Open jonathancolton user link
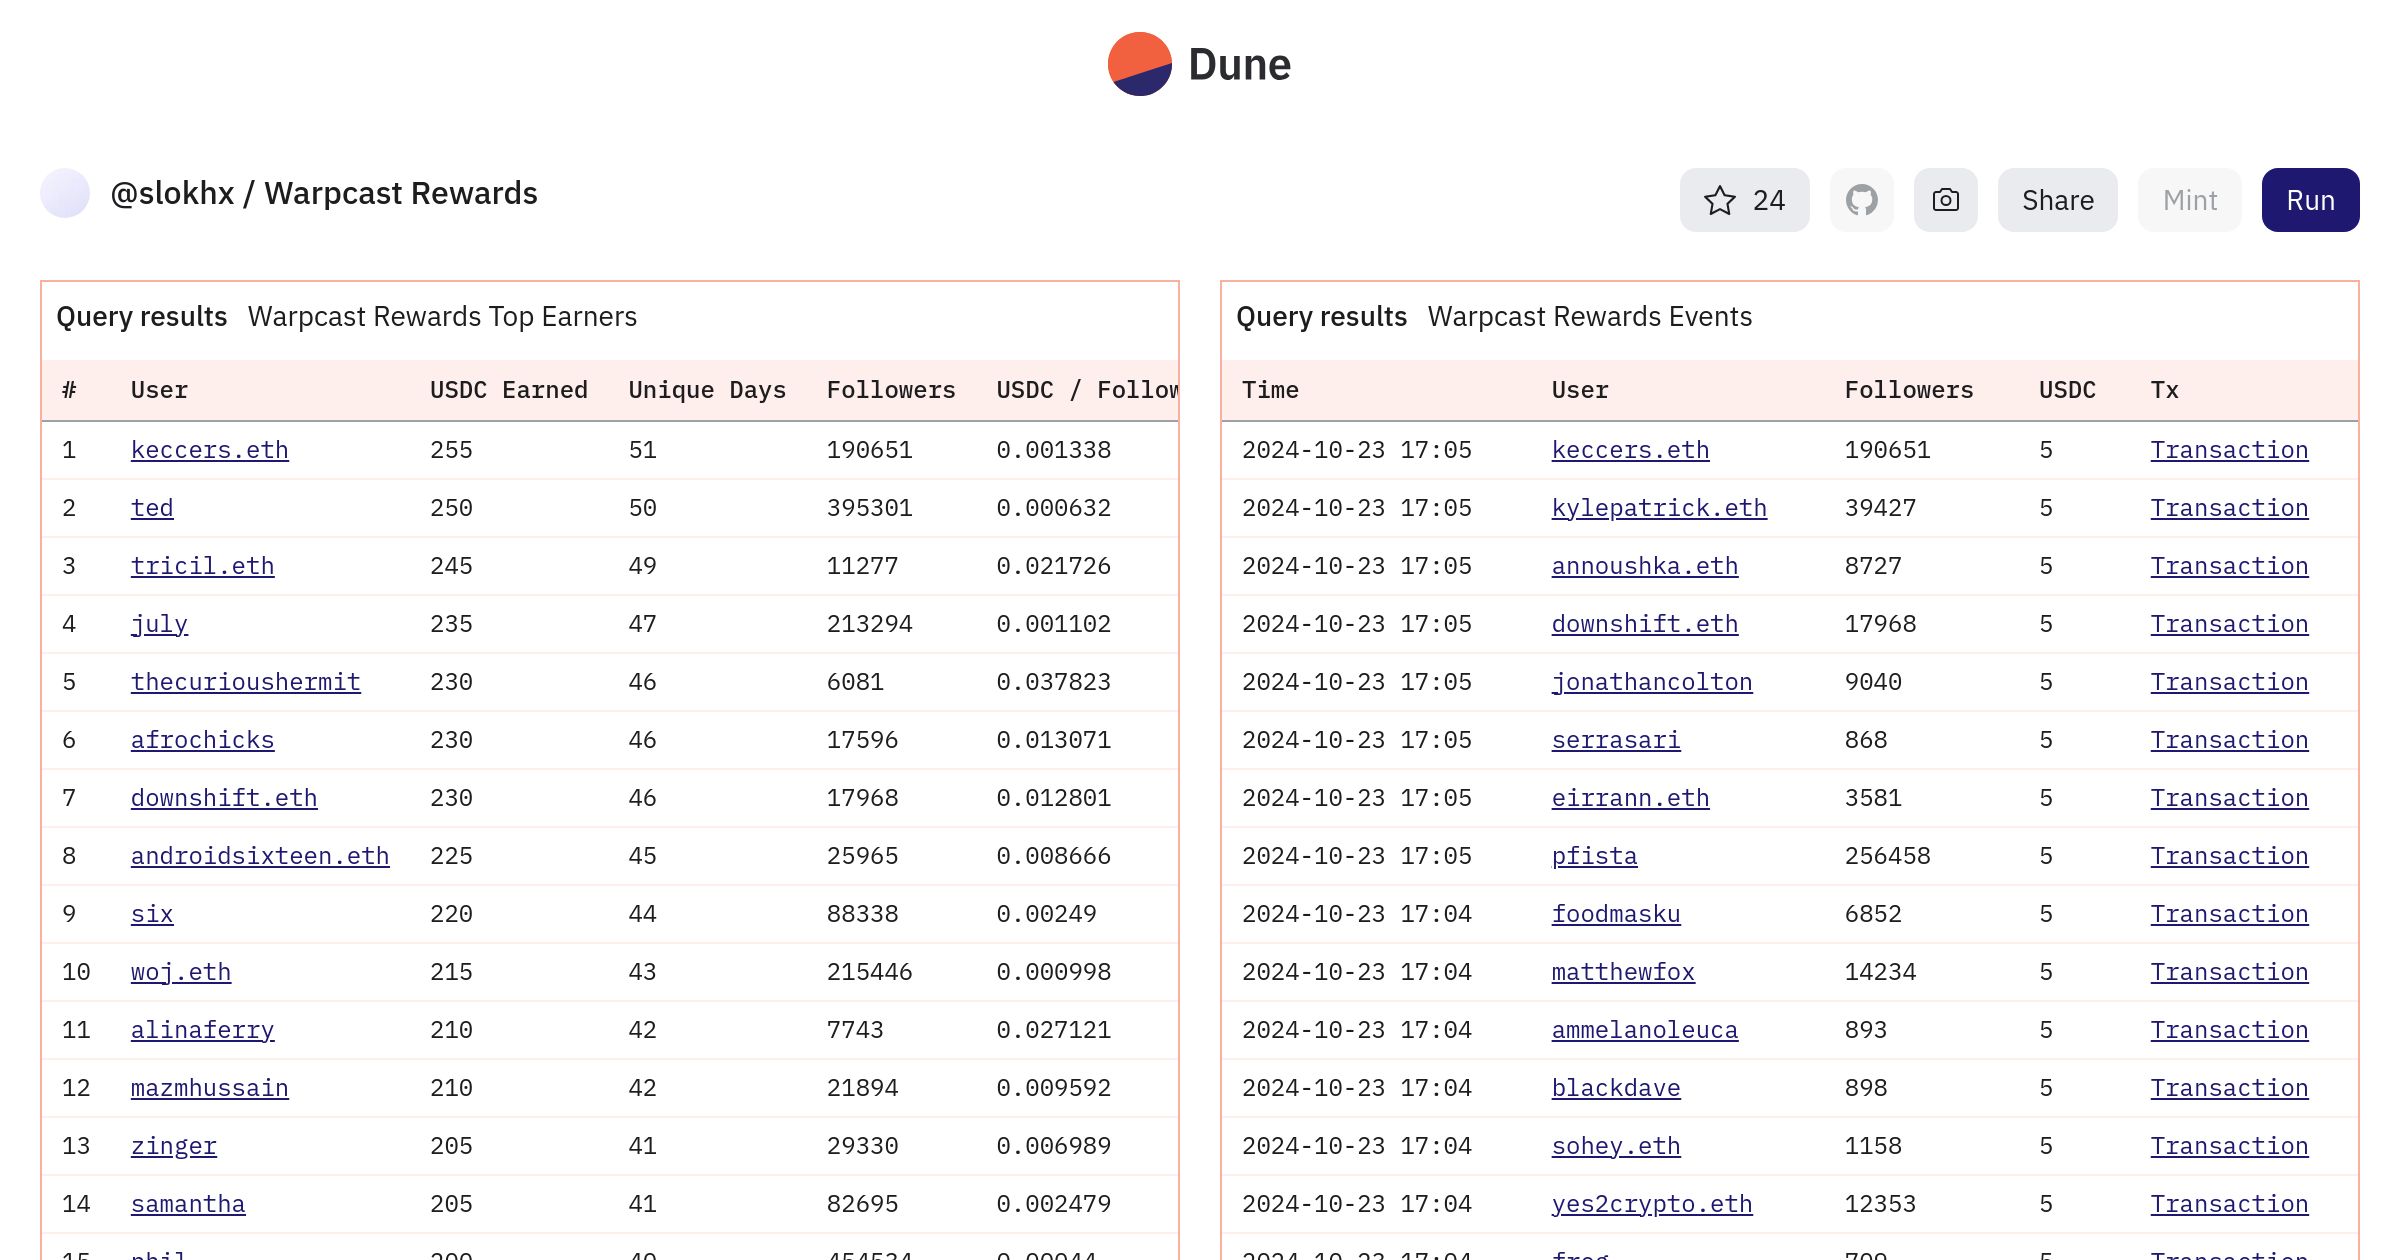 [1651, 682]
